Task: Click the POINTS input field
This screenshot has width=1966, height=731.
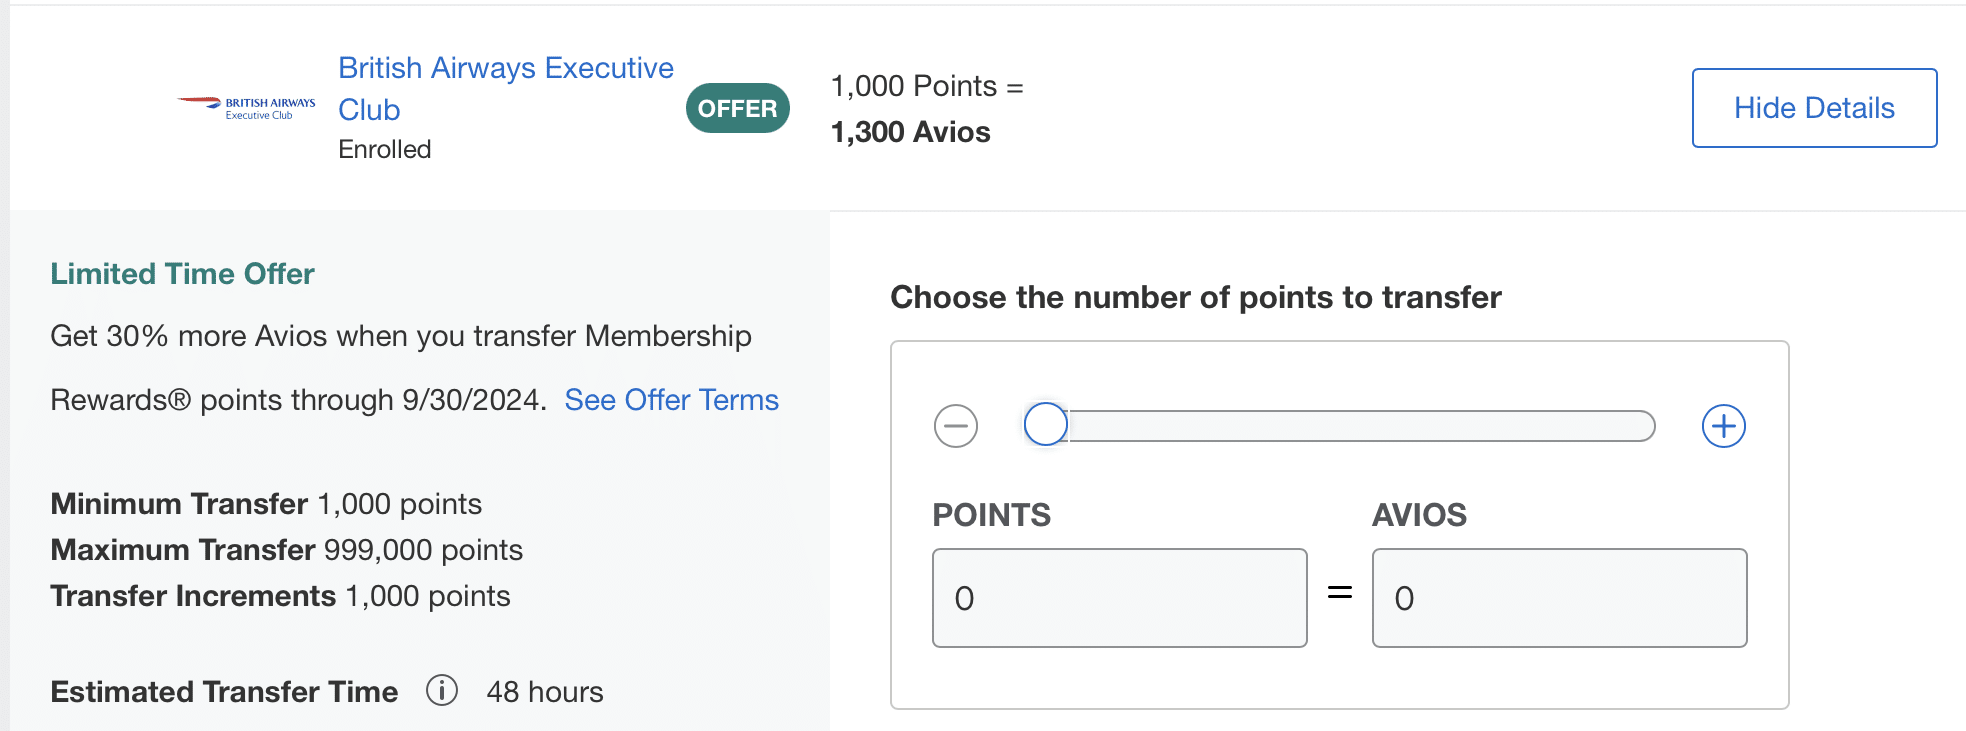Action: click(x=1119, y=597)
